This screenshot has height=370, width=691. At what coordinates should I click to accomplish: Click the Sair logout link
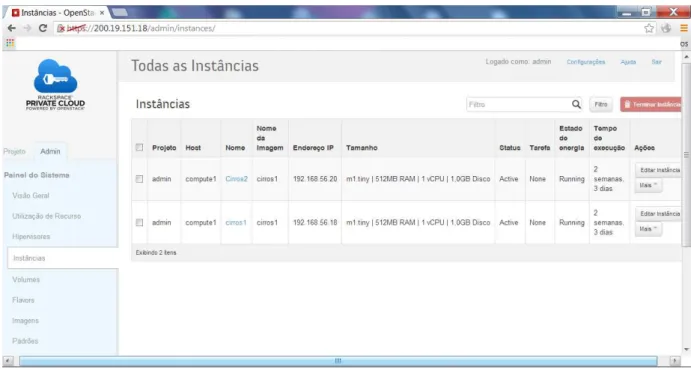[x=656, y=62]
